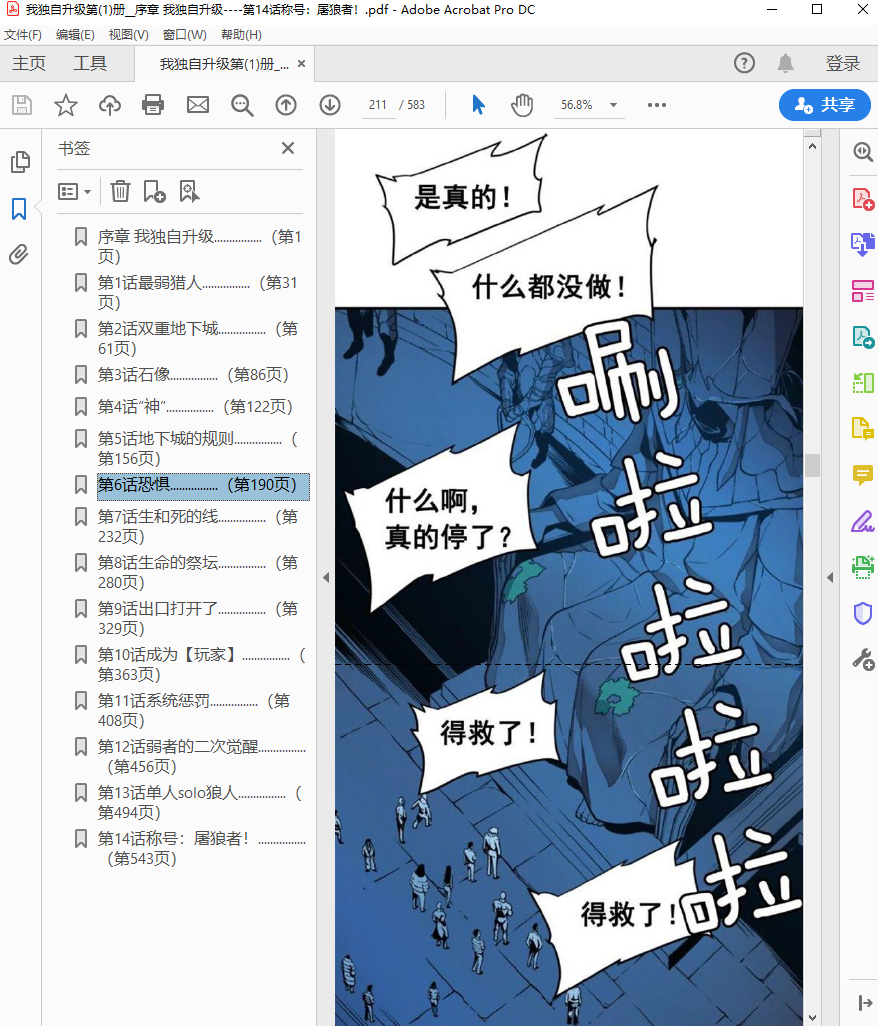Image resolution: width=878 pixels, height=1026 pixels.
Task: Open more tools ellipsis menu
Action: pos(656,105)
